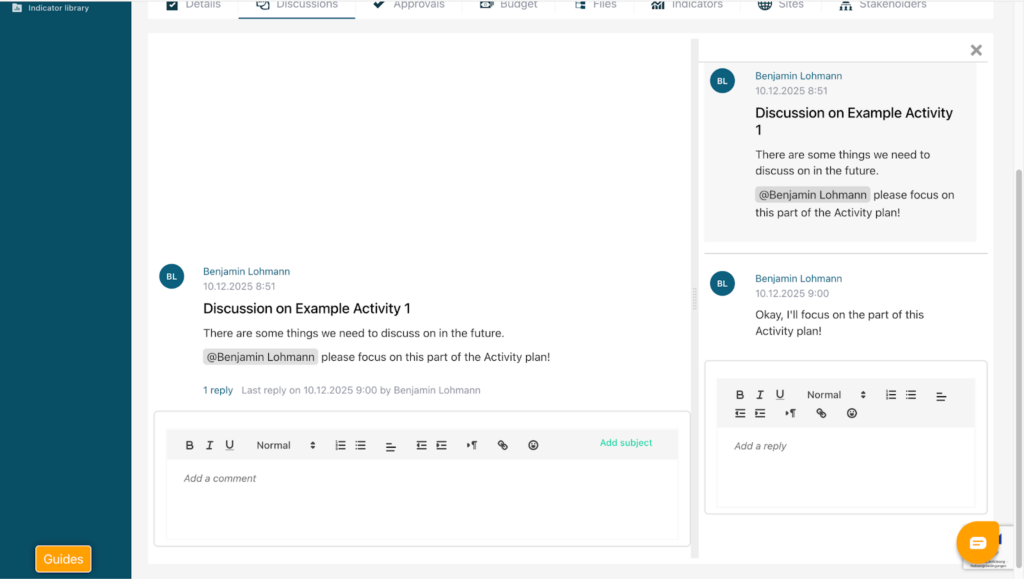This screenshot has height=579, width=1024.
Task: Toggle italic in the comment editor
Action: (x=210, y=446)
